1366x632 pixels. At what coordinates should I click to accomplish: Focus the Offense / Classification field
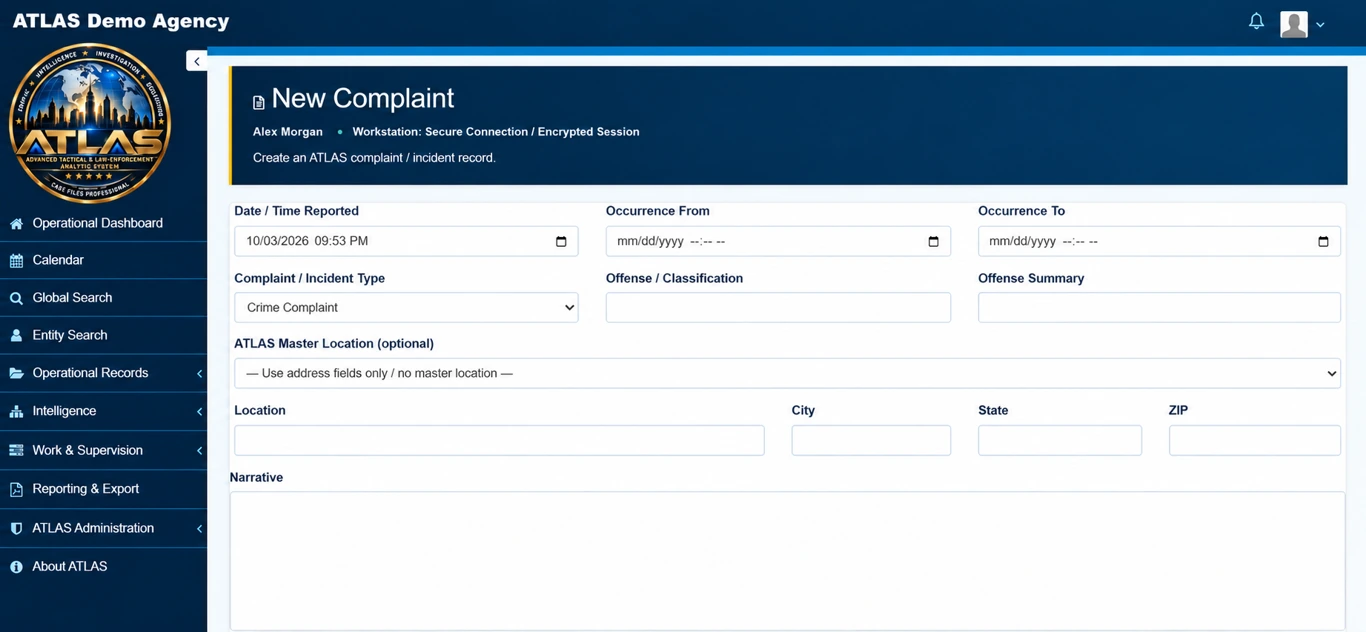(778, 307)
